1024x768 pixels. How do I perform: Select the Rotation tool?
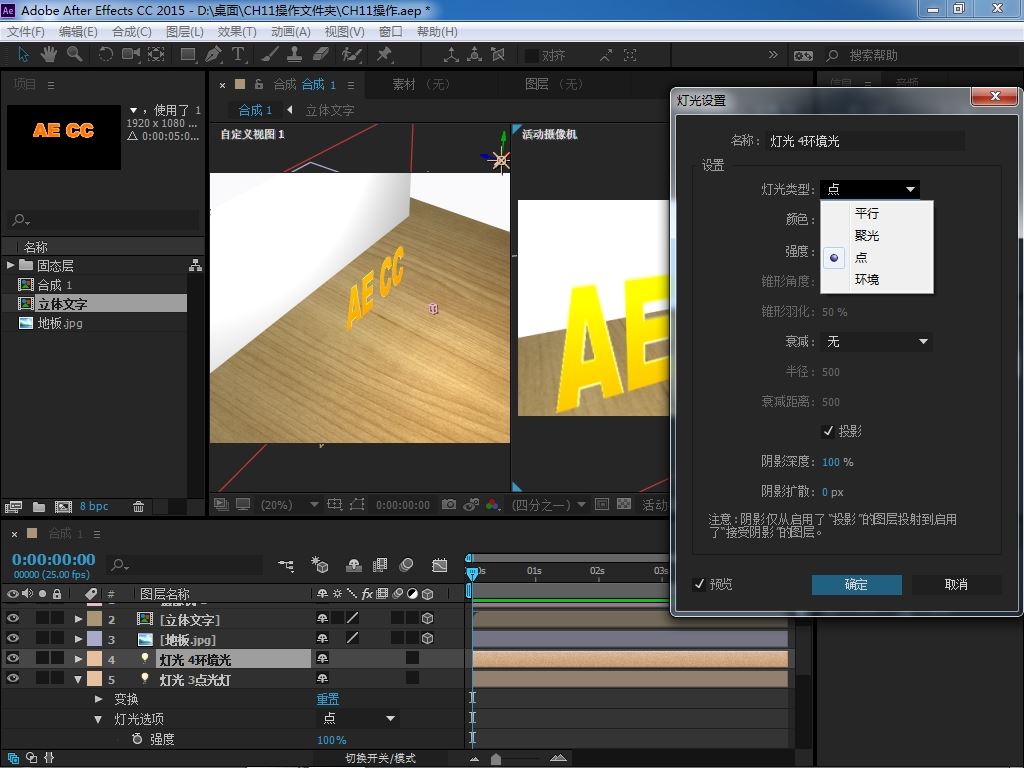coord(105,55)
